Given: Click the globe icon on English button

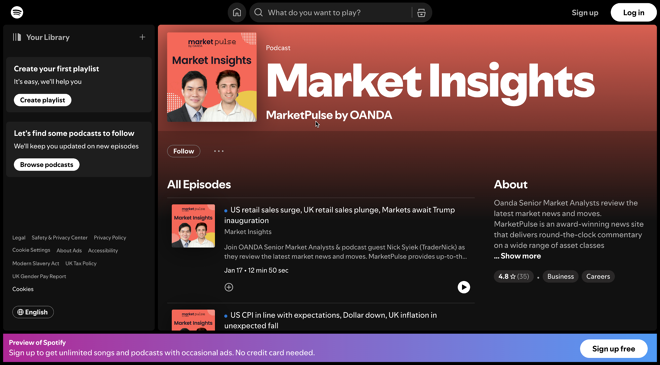Looking at the screenshot, I should tap(20, 312).
